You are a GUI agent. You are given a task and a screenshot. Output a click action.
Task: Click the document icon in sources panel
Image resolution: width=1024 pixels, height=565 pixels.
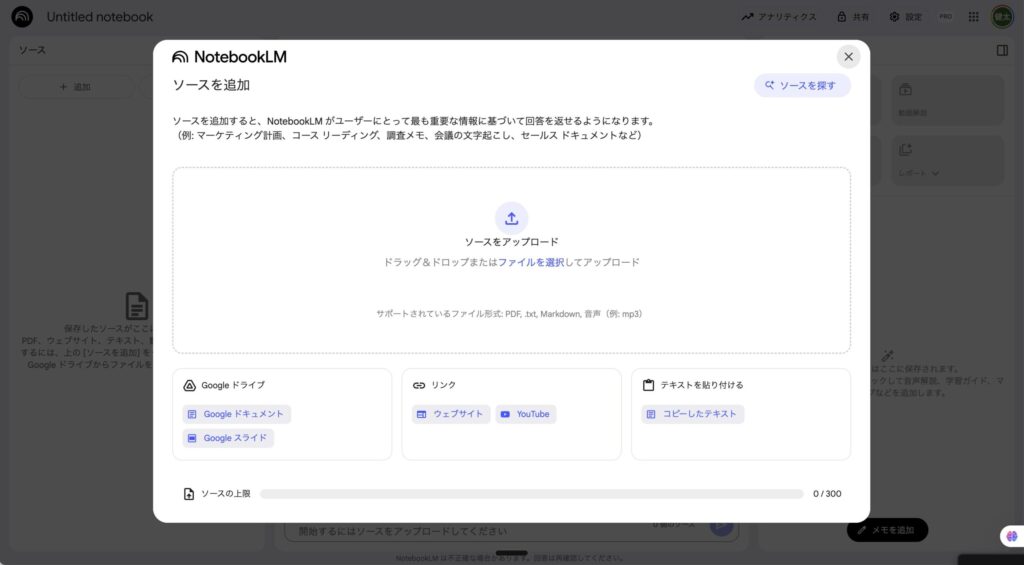(x=136, y=306)
